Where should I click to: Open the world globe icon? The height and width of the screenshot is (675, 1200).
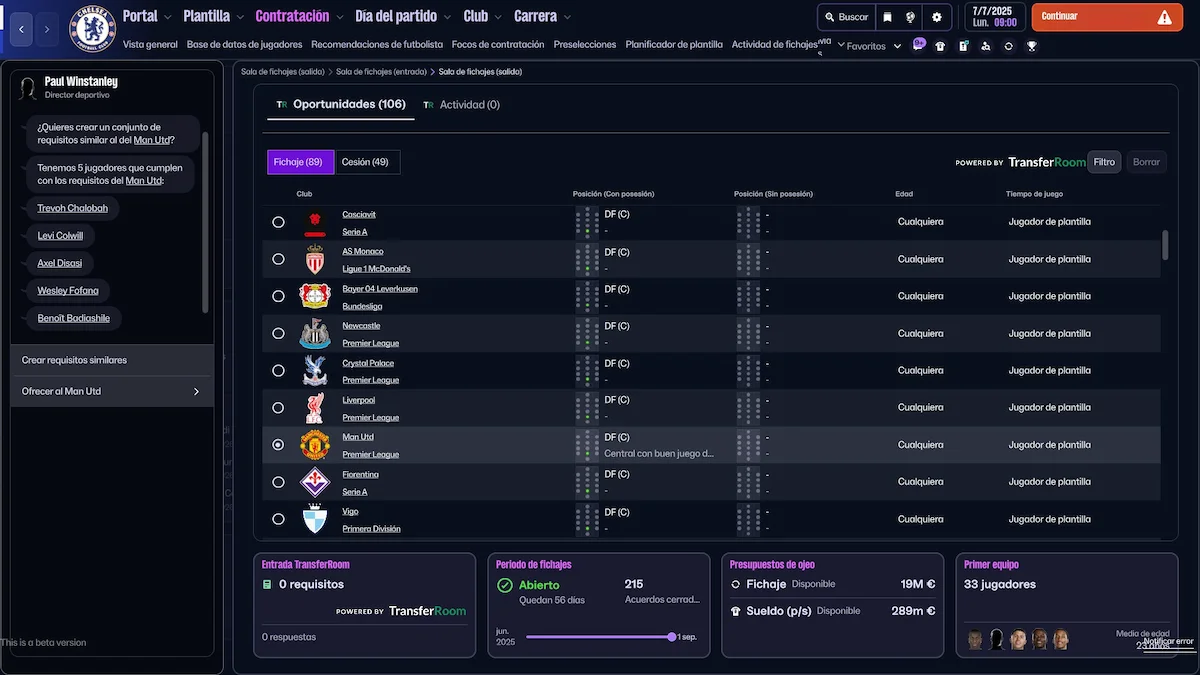[911, 17]
